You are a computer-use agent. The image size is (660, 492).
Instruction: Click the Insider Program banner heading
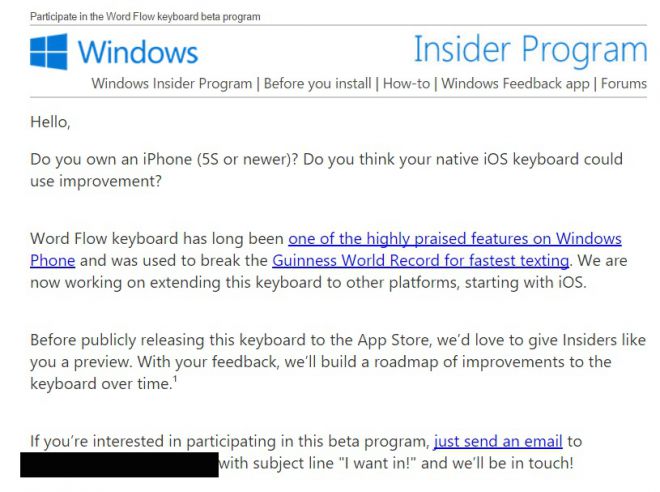click(x=529, y=50)
